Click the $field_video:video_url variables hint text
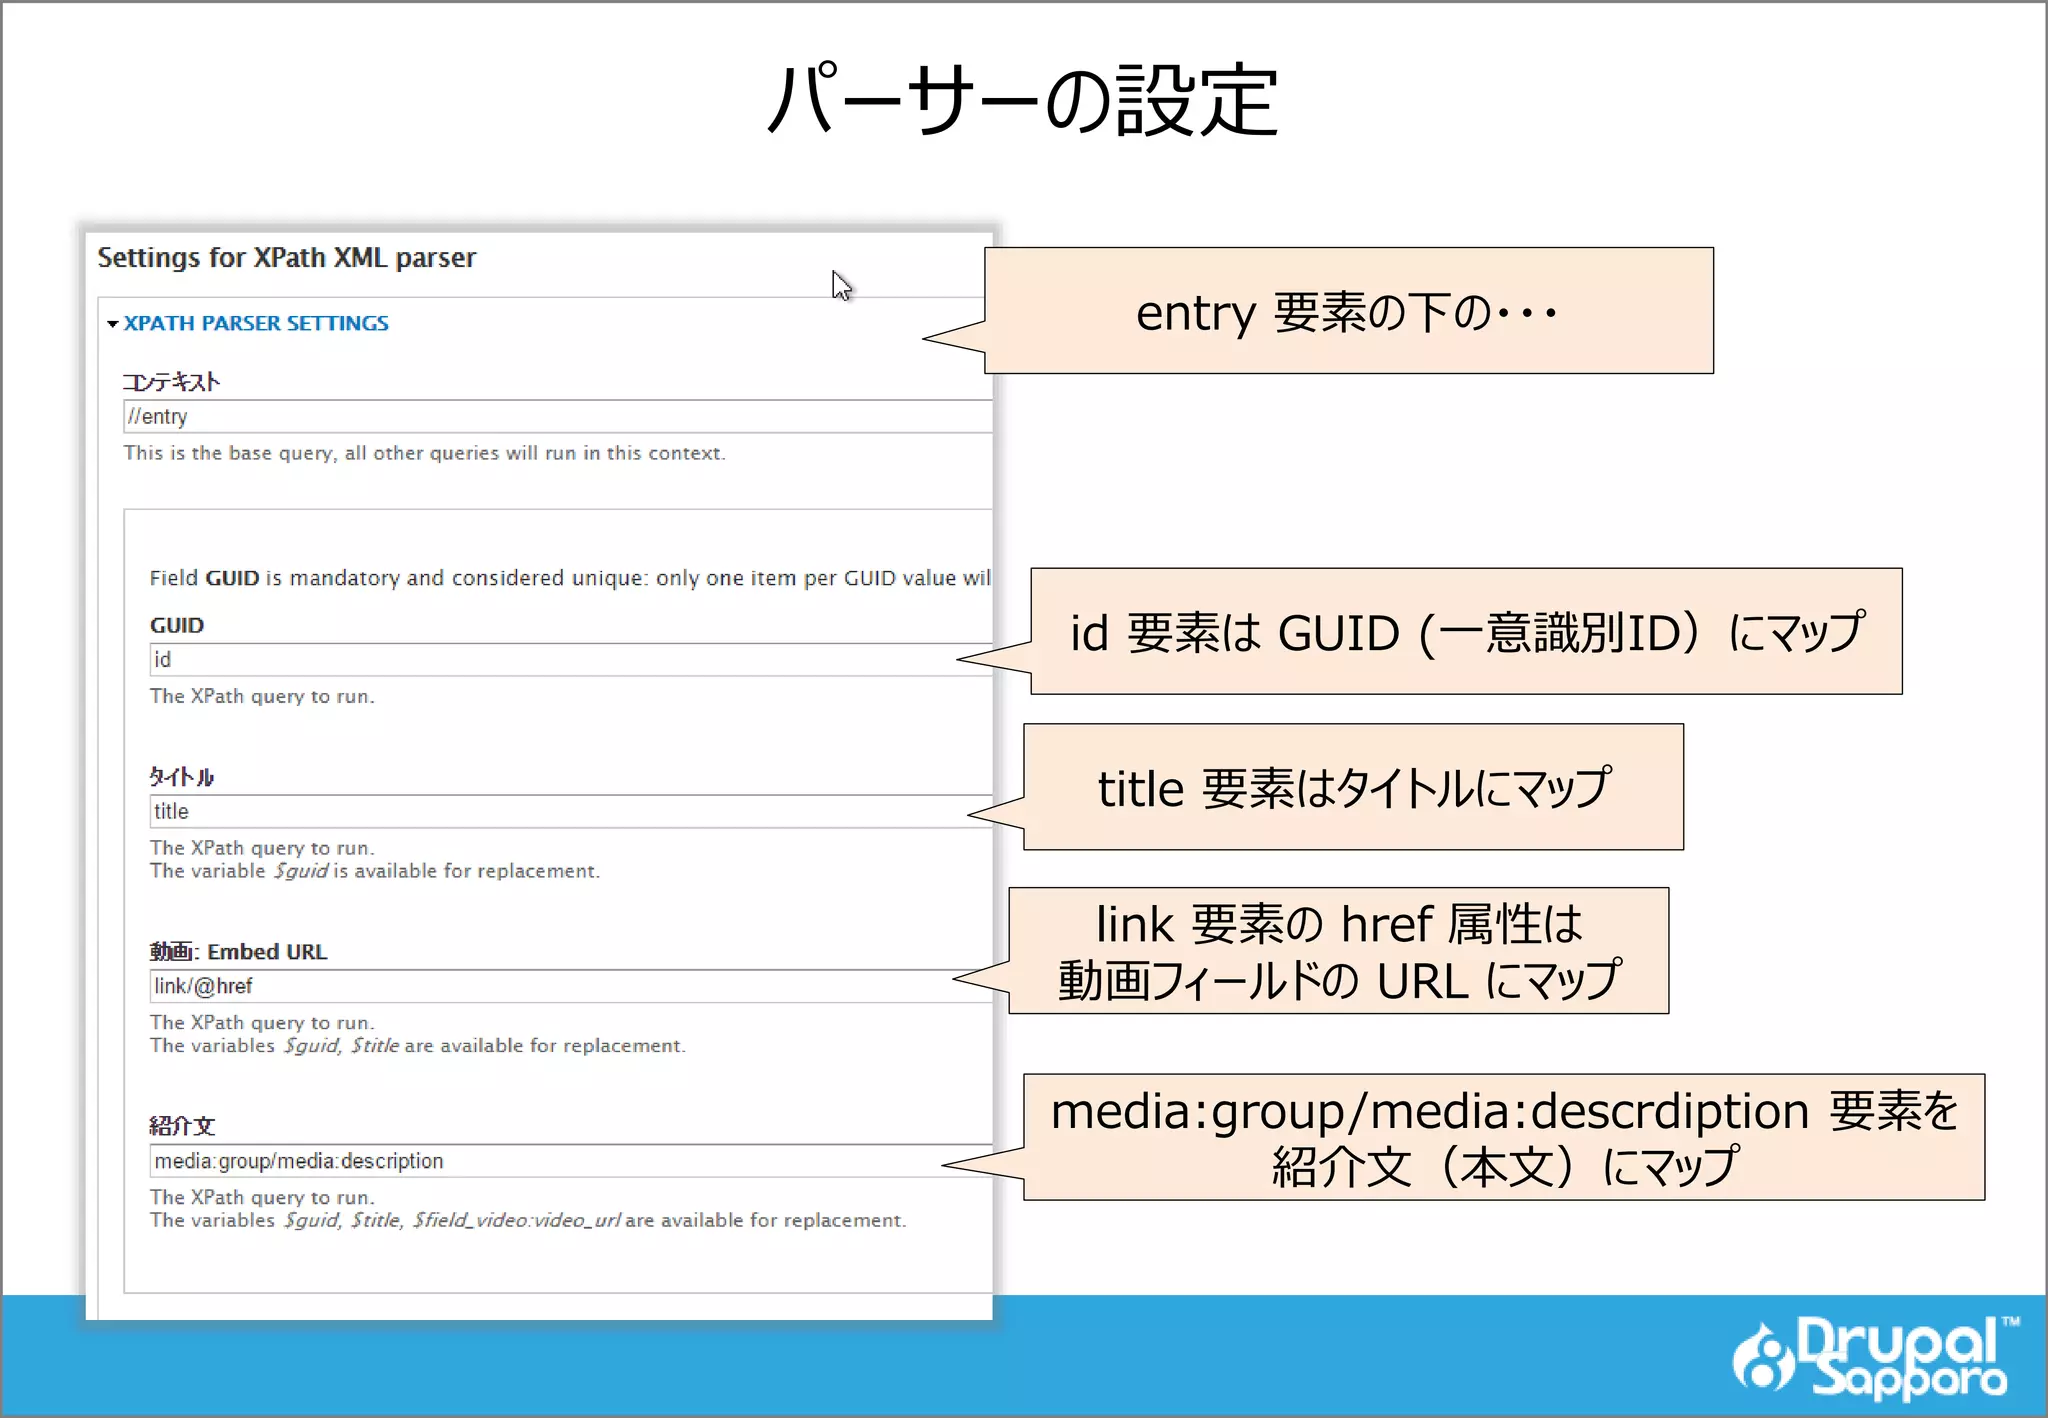 [527, 1220]
